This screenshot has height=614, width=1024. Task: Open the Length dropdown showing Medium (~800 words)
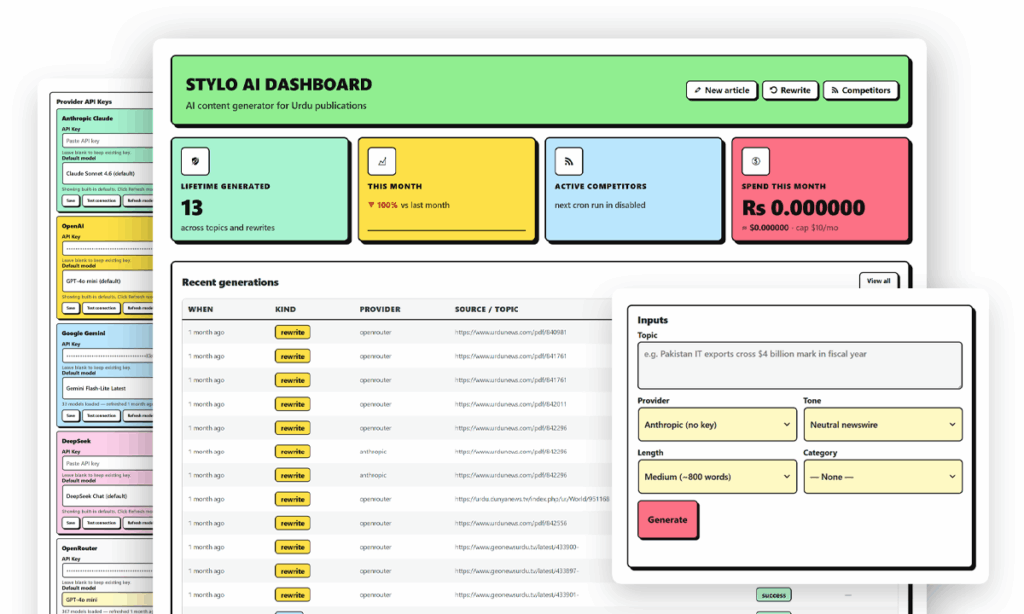pyautogui.click(x=717, y=477)
